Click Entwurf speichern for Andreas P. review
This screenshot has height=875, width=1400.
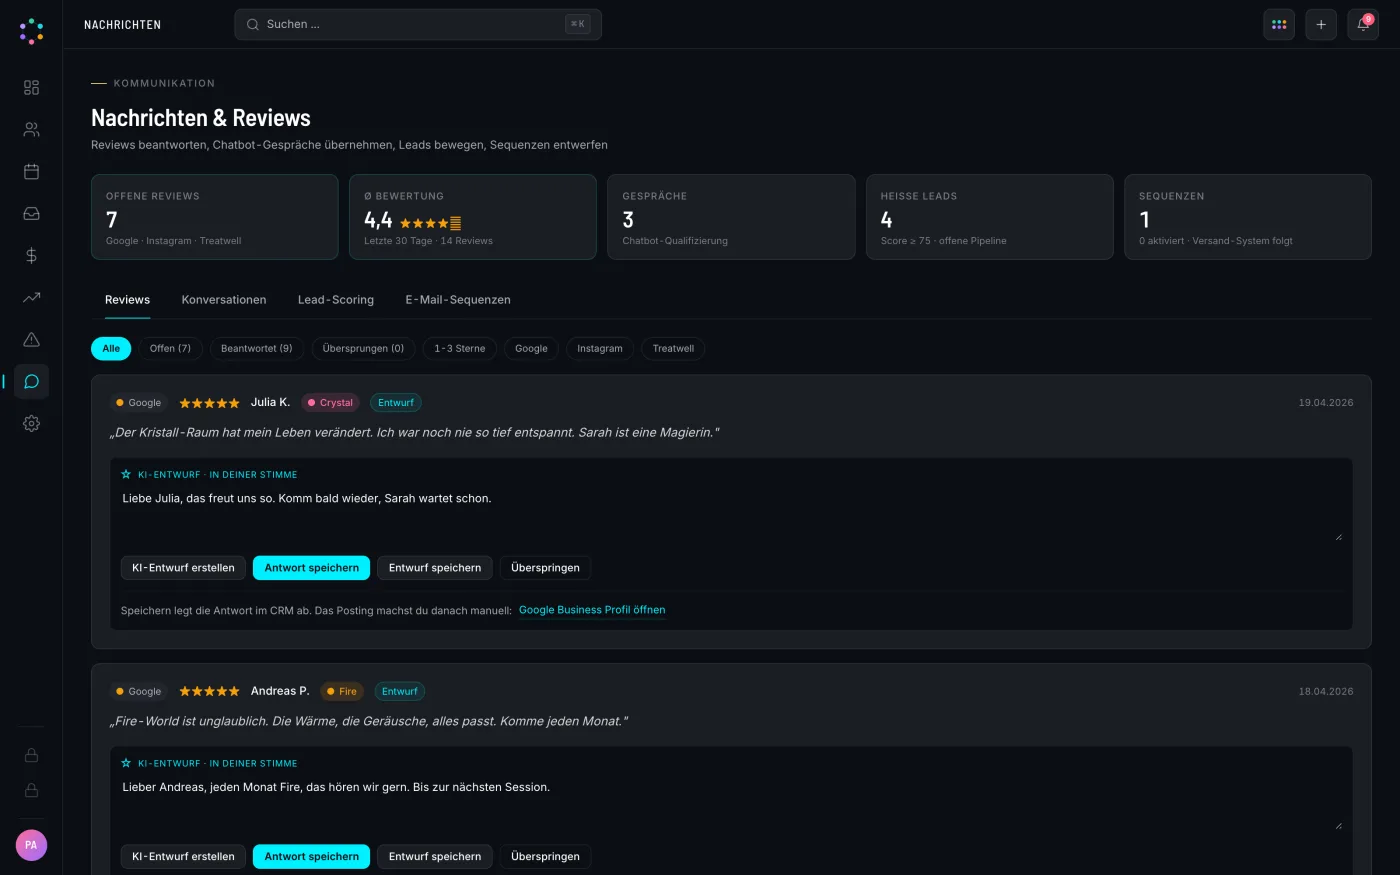pos(435,857)
